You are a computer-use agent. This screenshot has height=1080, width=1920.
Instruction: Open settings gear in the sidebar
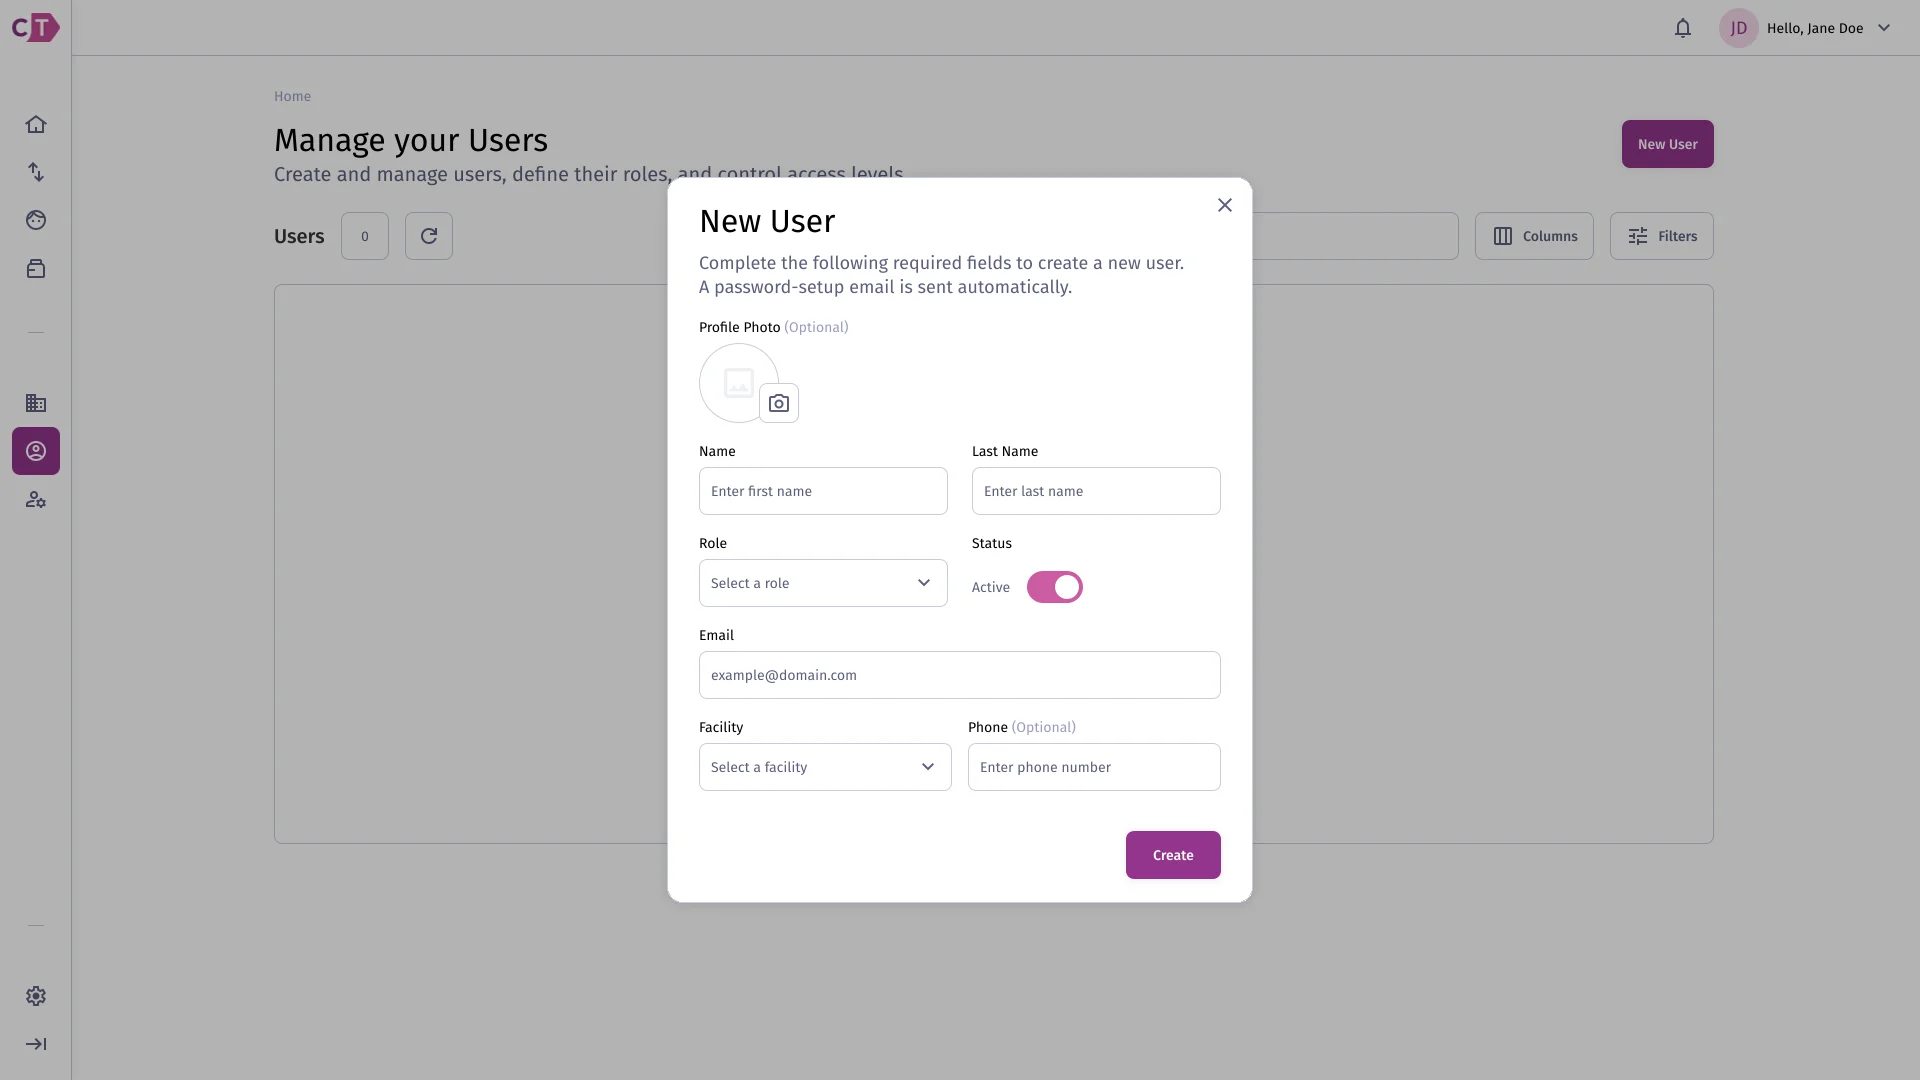pos(36,996)
